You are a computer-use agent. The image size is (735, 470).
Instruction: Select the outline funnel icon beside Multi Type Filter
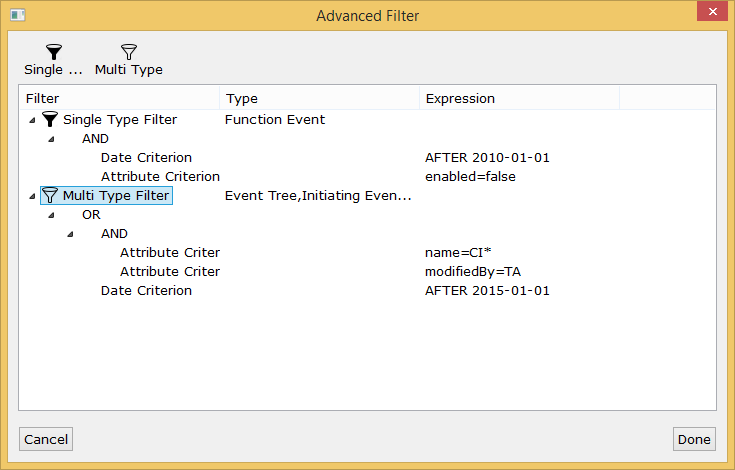[50, 195]
